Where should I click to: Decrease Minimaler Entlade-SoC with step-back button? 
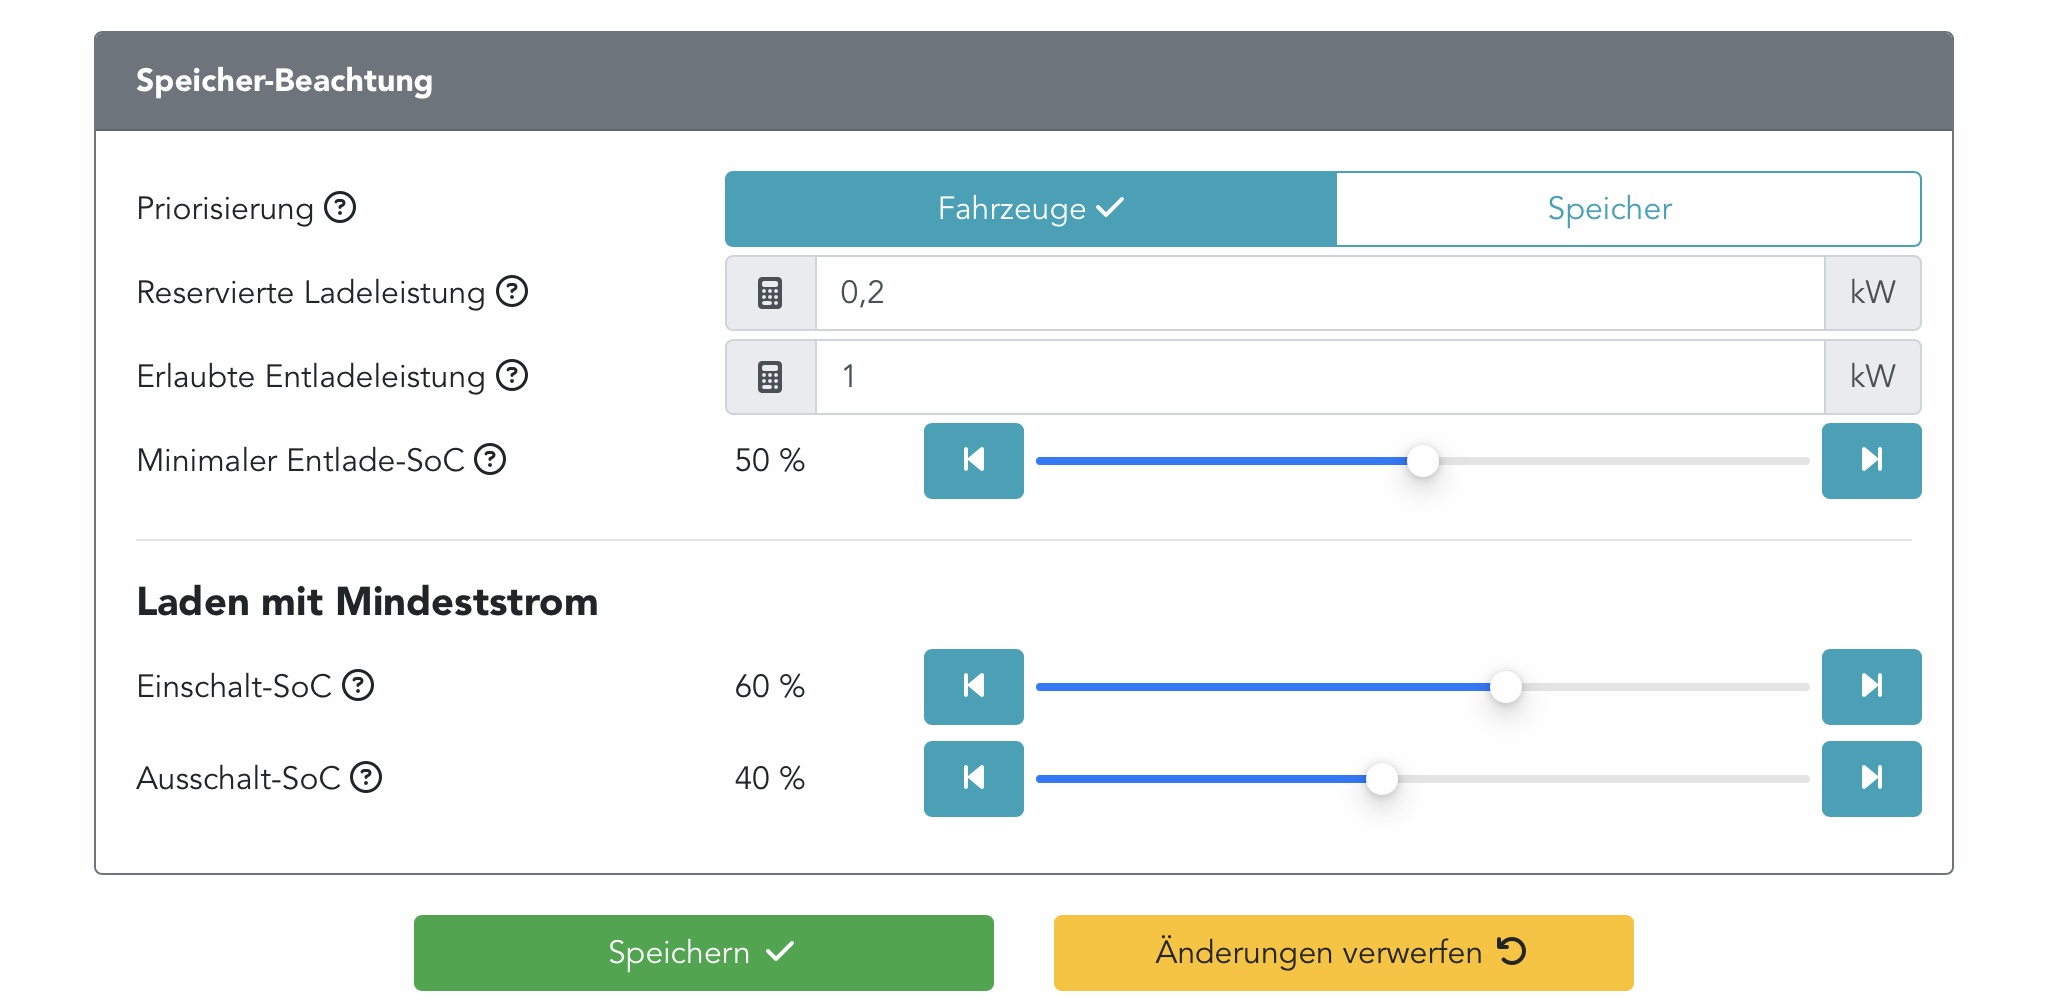pos(973,461)
